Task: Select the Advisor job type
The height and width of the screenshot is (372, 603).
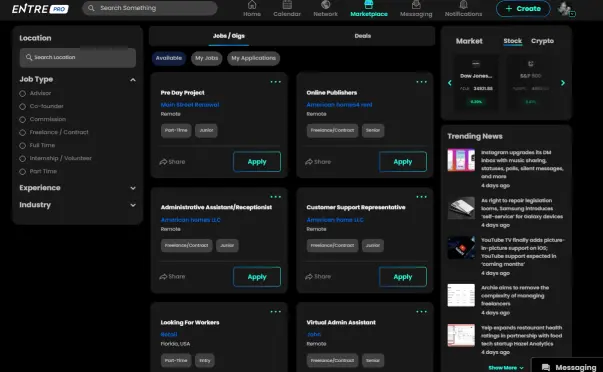Action: click(23, 93)
